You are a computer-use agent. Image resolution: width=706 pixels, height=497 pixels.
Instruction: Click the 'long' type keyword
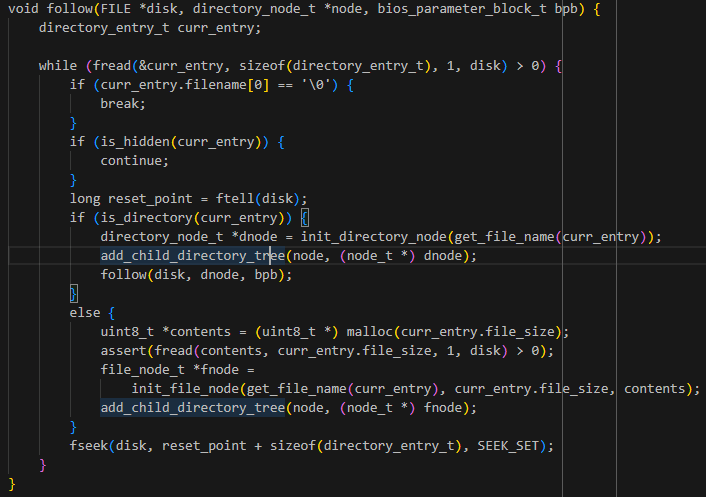tap(85, 199)
